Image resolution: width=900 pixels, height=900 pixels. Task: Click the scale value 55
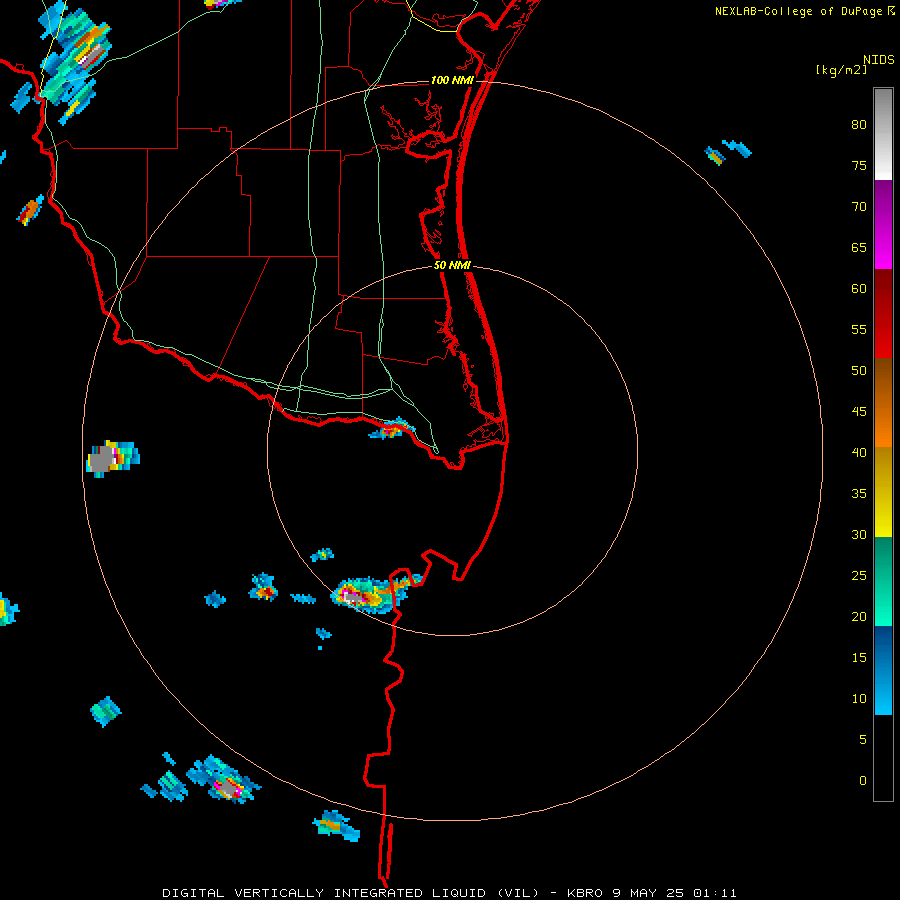pos(859,329)
